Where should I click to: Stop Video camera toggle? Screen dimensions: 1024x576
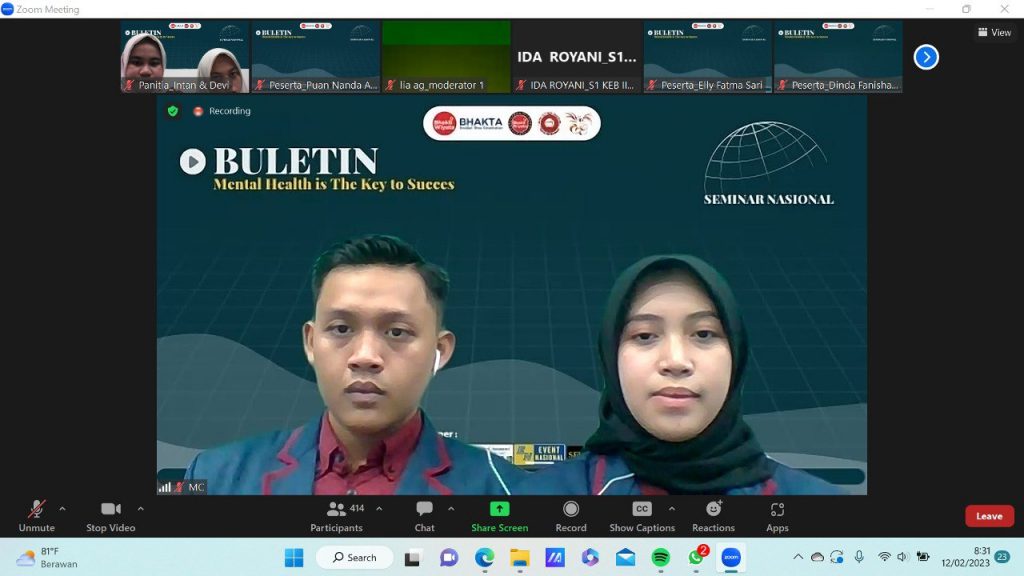pos(110,510)
